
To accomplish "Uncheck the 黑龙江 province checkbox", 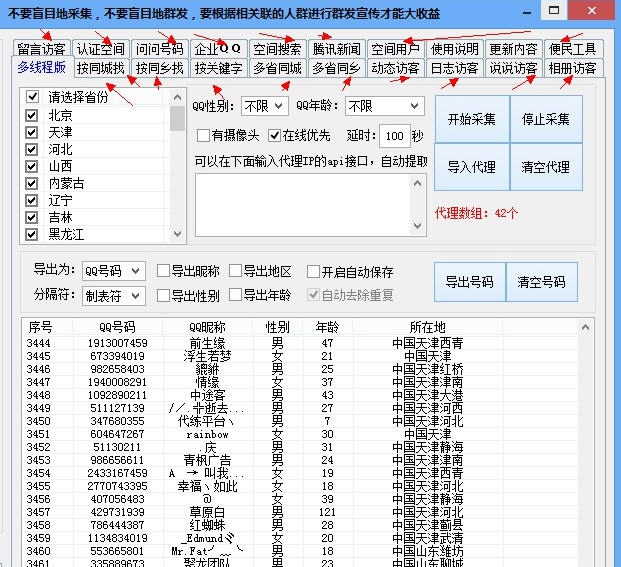I will click(31, 234).
